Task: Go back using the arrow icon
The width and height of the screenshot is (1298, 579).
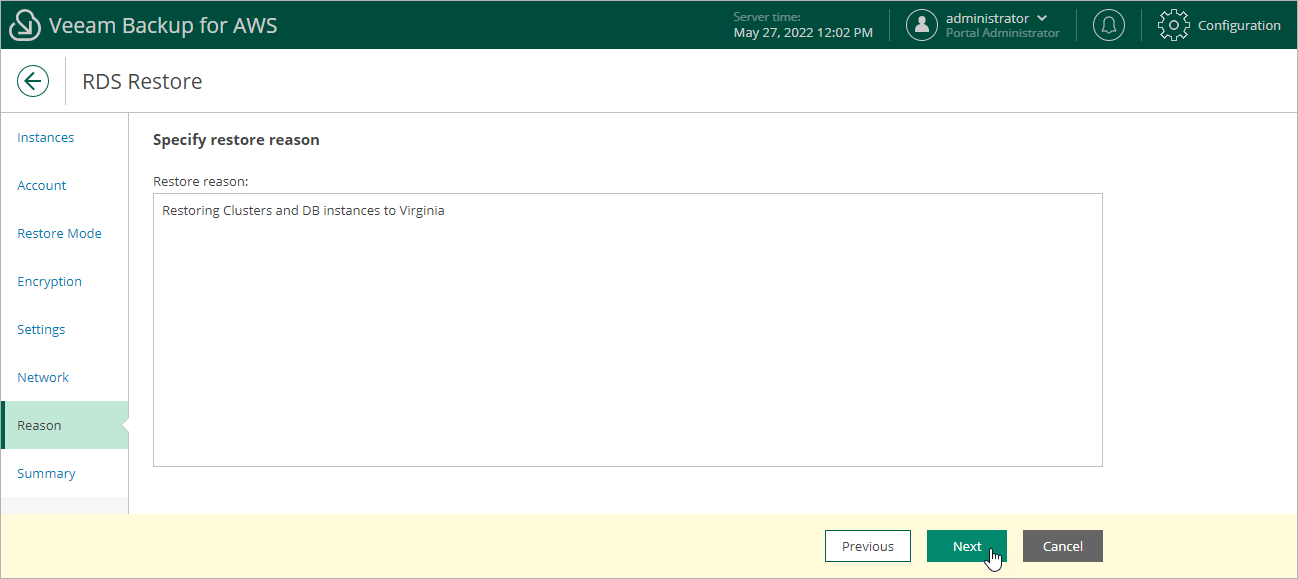Action: click(x=33, y=81)
